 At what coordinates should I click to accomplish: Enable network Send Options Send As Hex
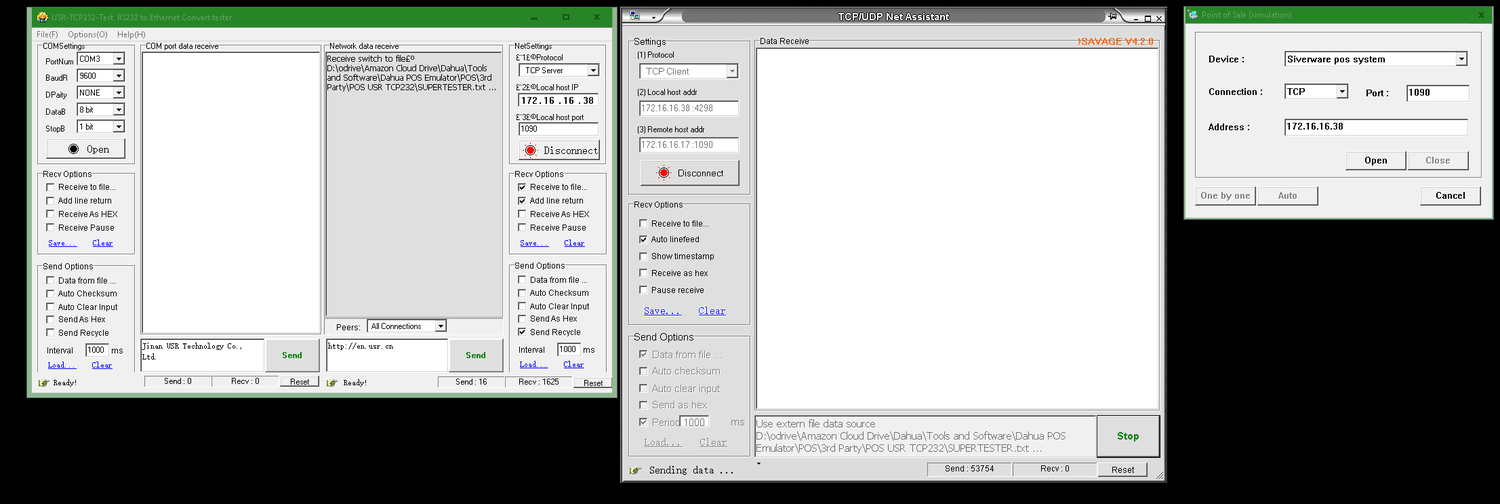click(522, 319)
